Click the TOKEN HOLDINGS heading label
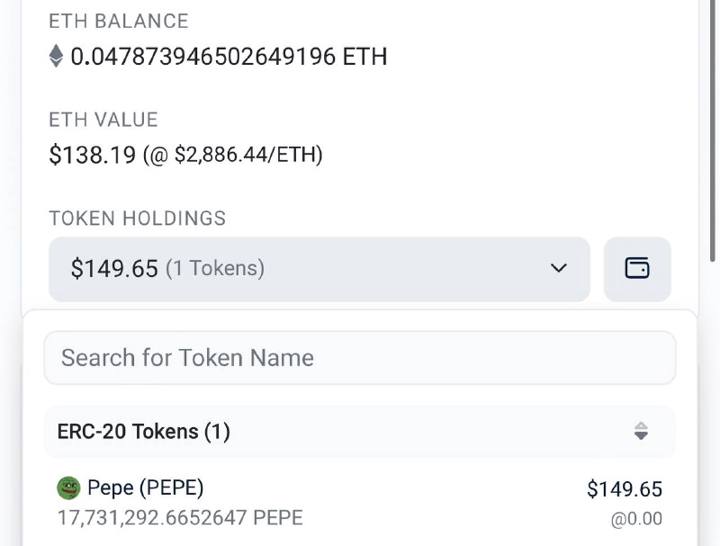 pyautogui.click(x=137, y=218)
